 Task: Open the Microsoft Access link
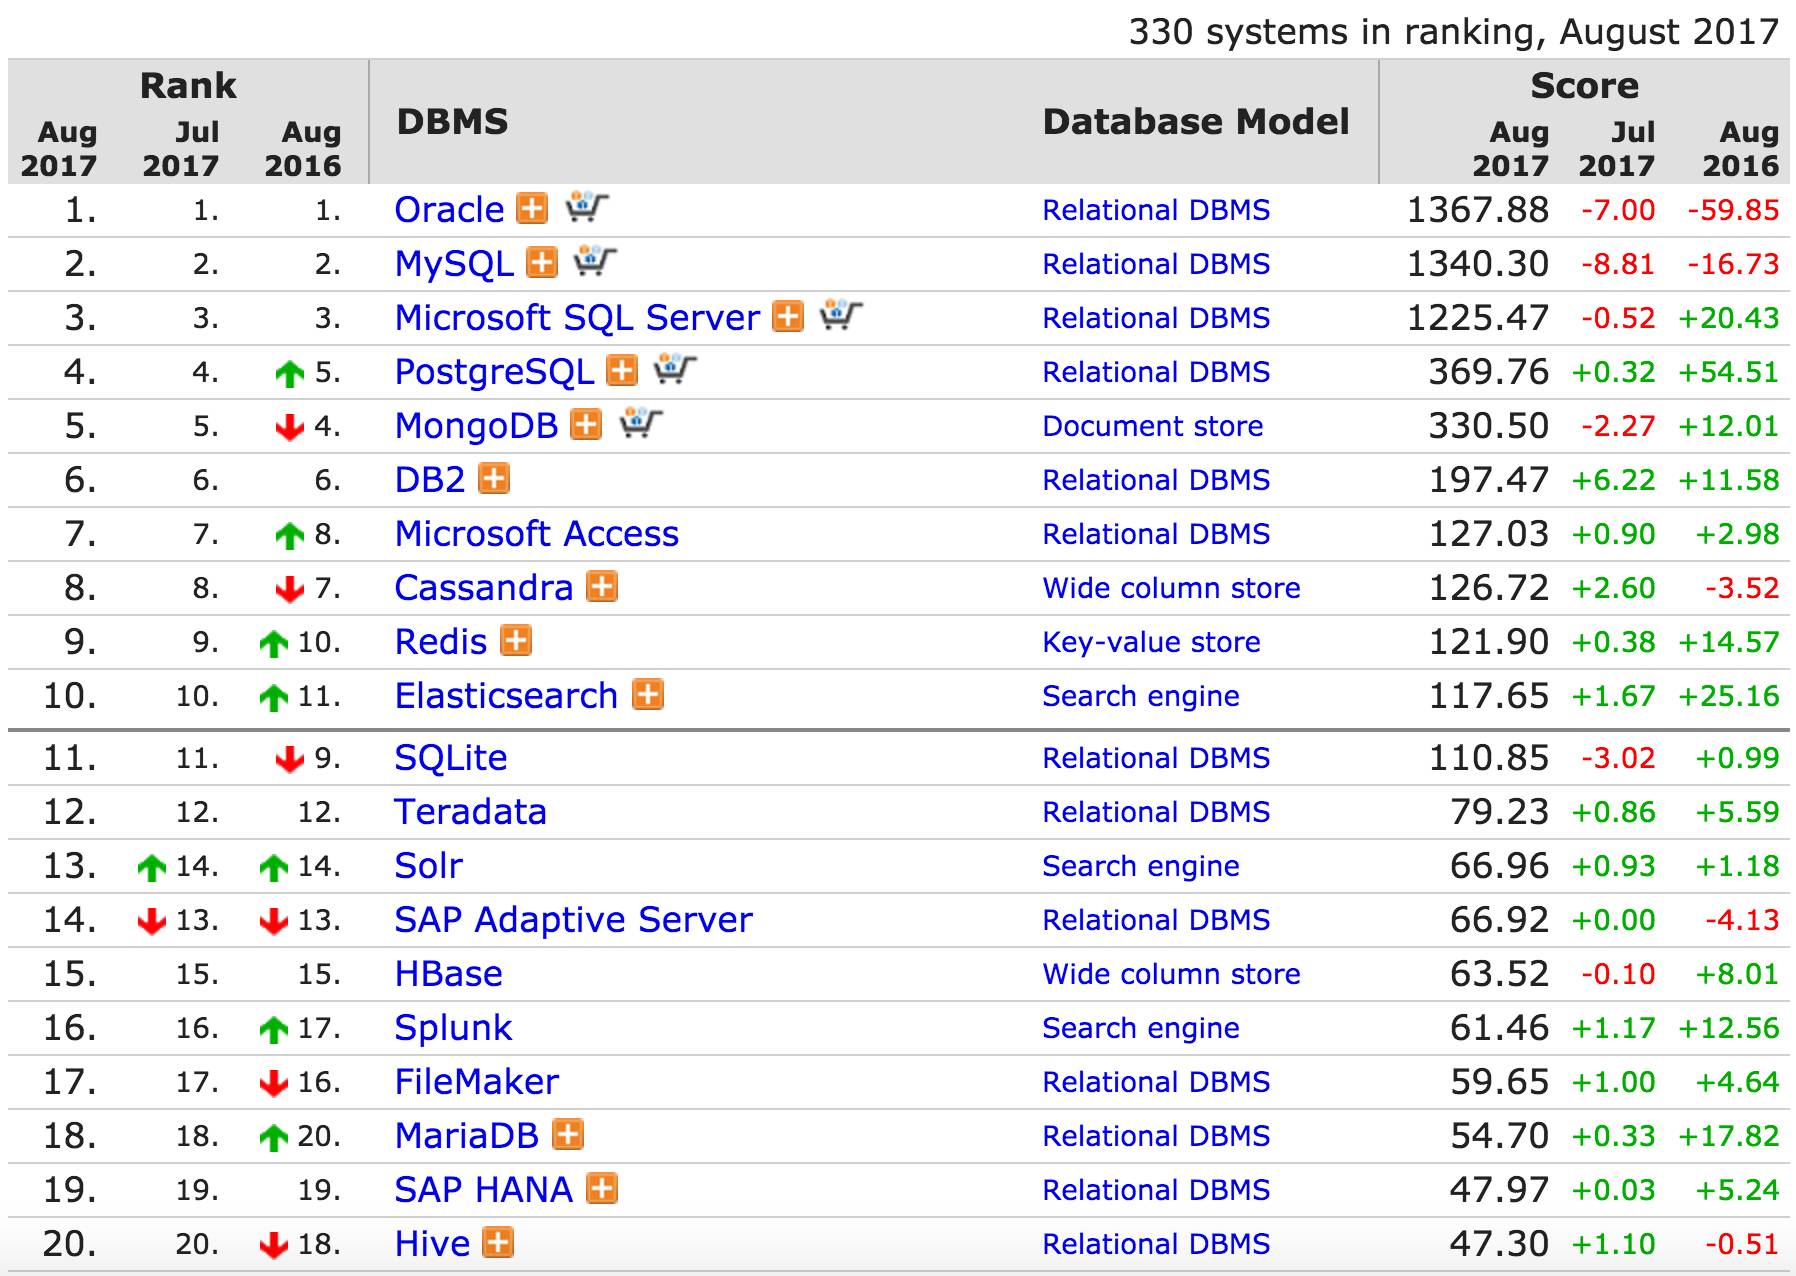click(537, 534)
